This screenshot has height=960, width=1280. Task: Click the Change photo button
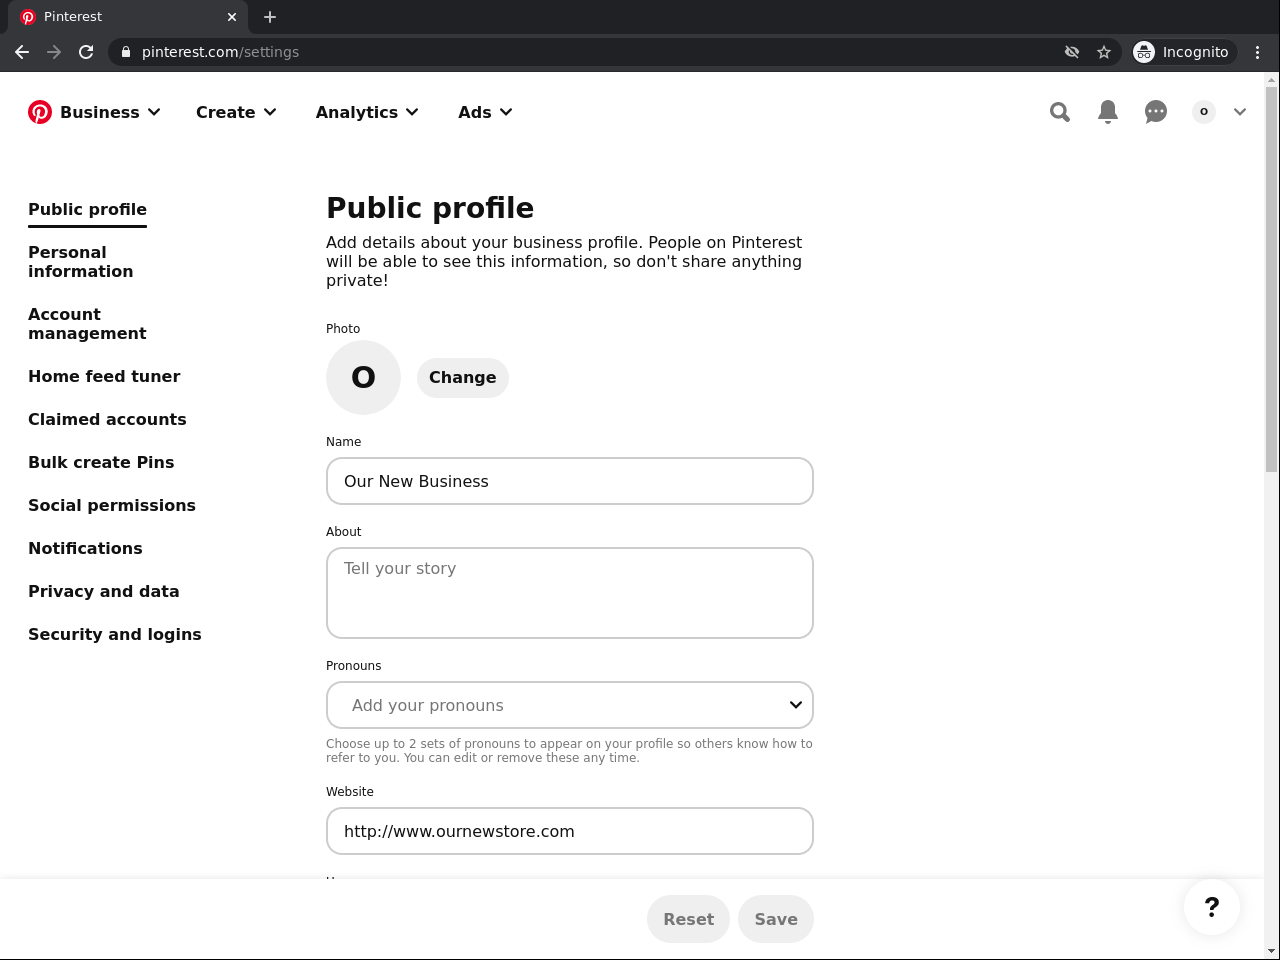point(463,378)
